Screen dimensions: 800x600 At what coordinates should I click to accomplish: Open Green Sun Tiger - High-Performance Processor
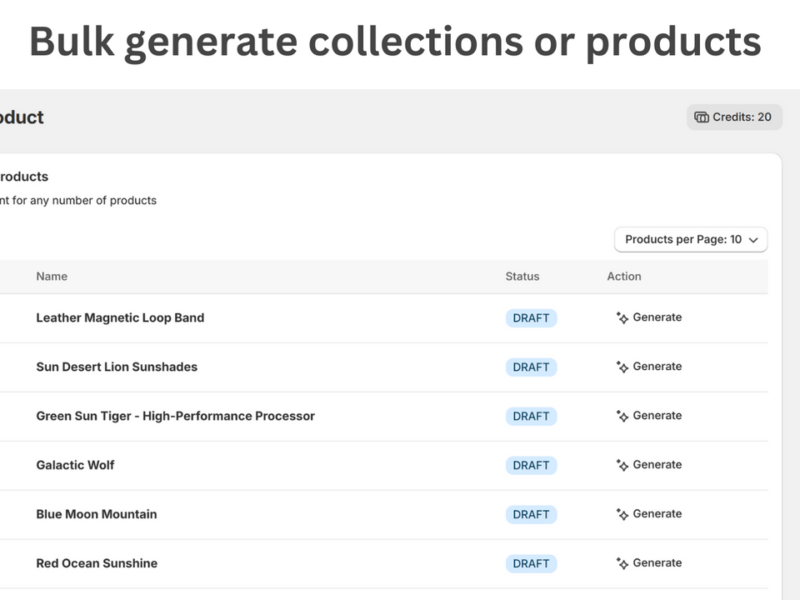175,416
